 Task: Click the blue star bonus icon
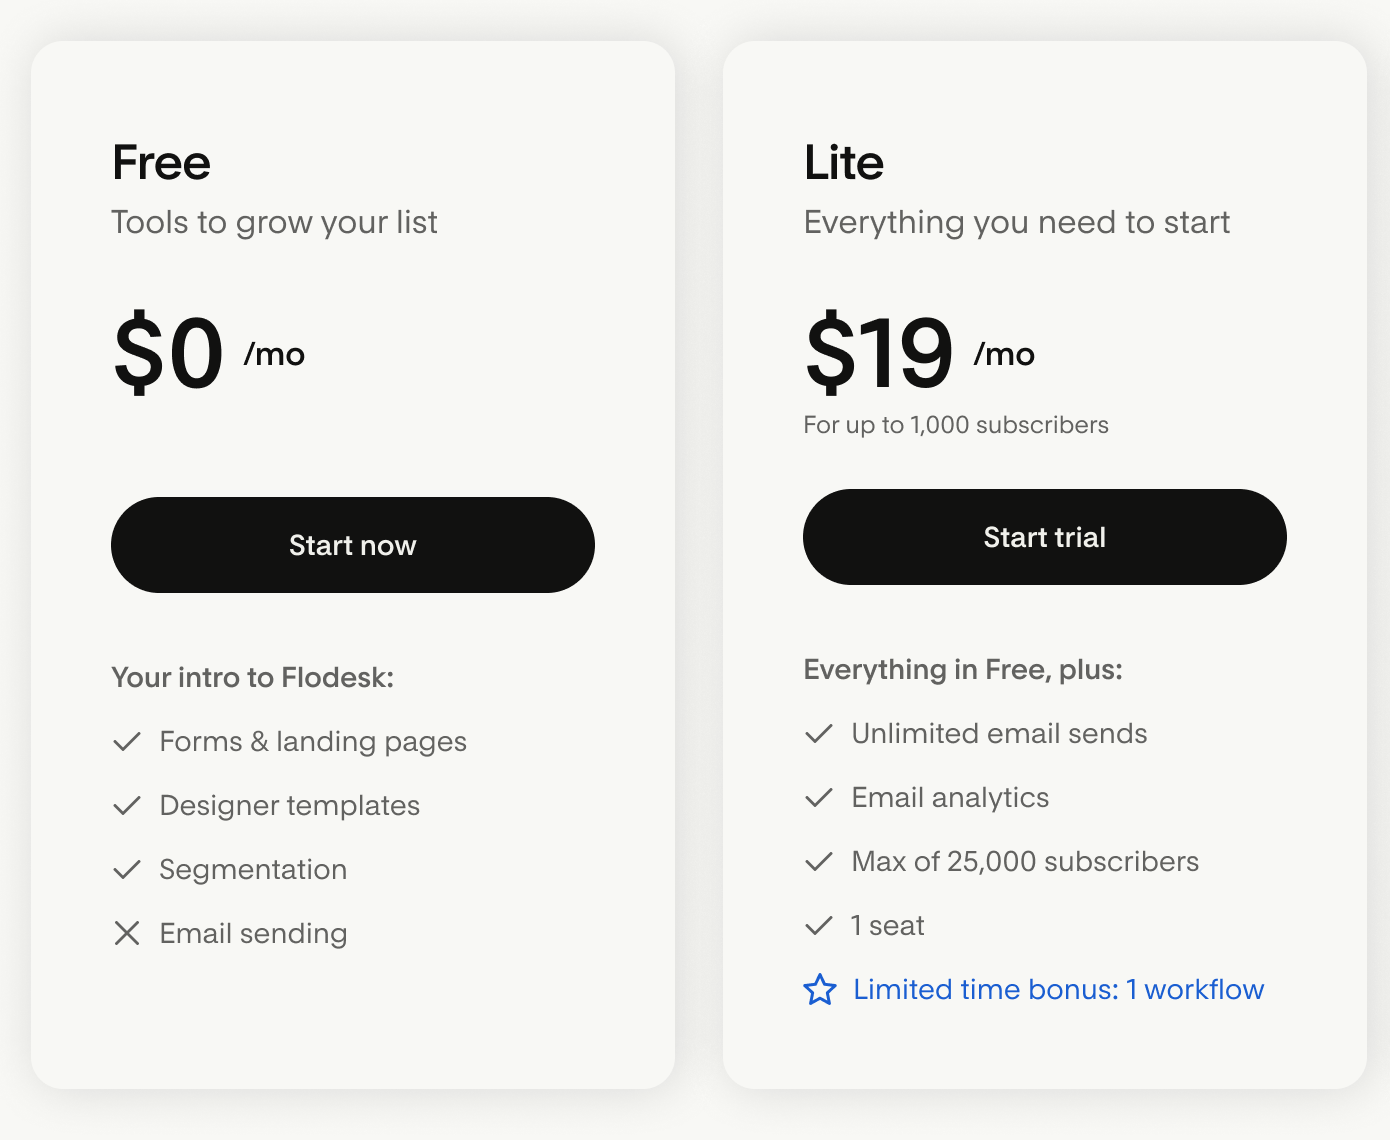tap(820, 990)
